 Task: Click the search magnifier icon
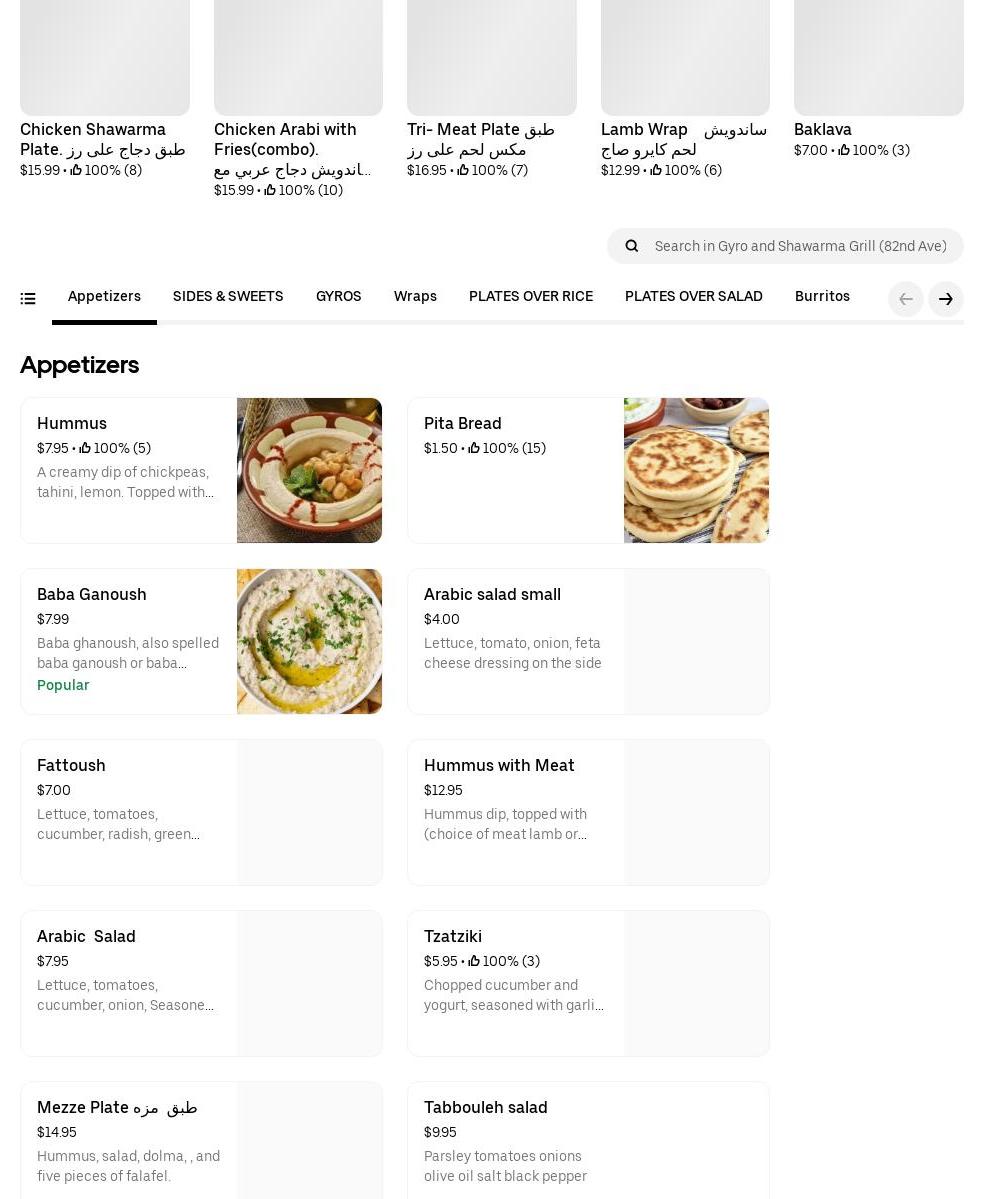point(632,246)
